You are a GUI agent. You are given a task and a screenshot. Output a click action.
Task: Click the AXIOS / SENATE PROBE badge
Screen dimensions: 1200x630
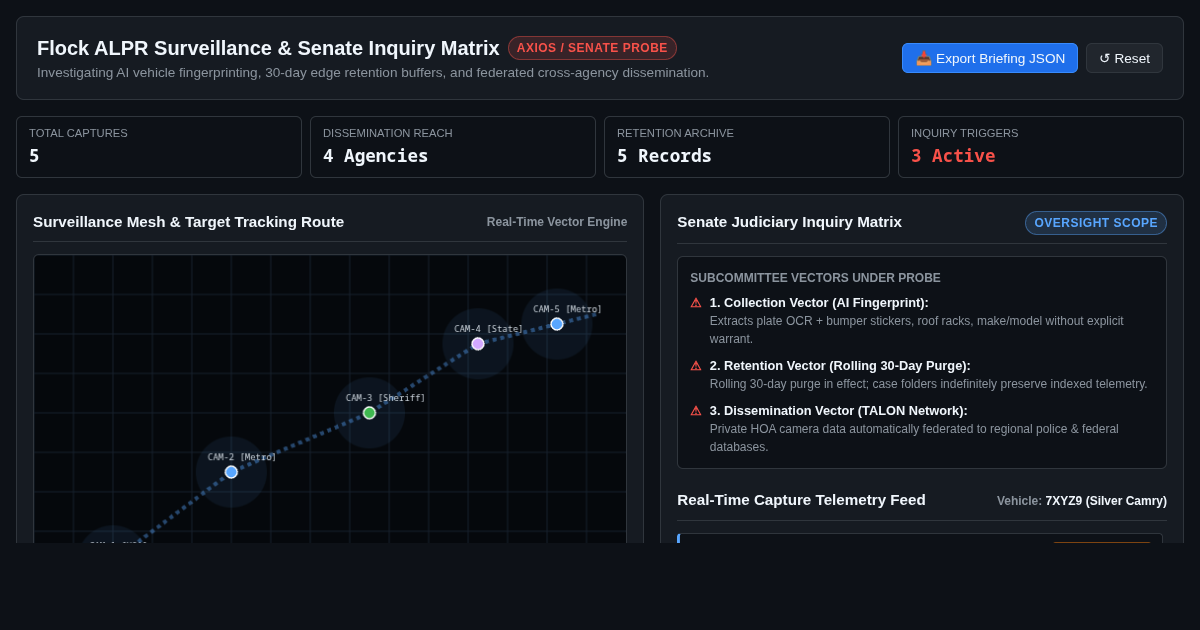[x=592, y=48]
